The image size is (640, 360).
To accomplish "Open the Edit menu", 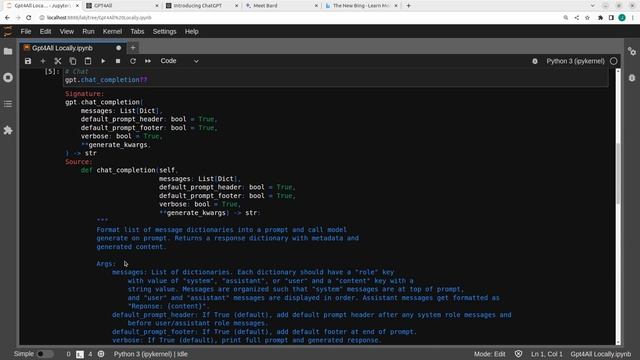I will (x=45, y=31).
